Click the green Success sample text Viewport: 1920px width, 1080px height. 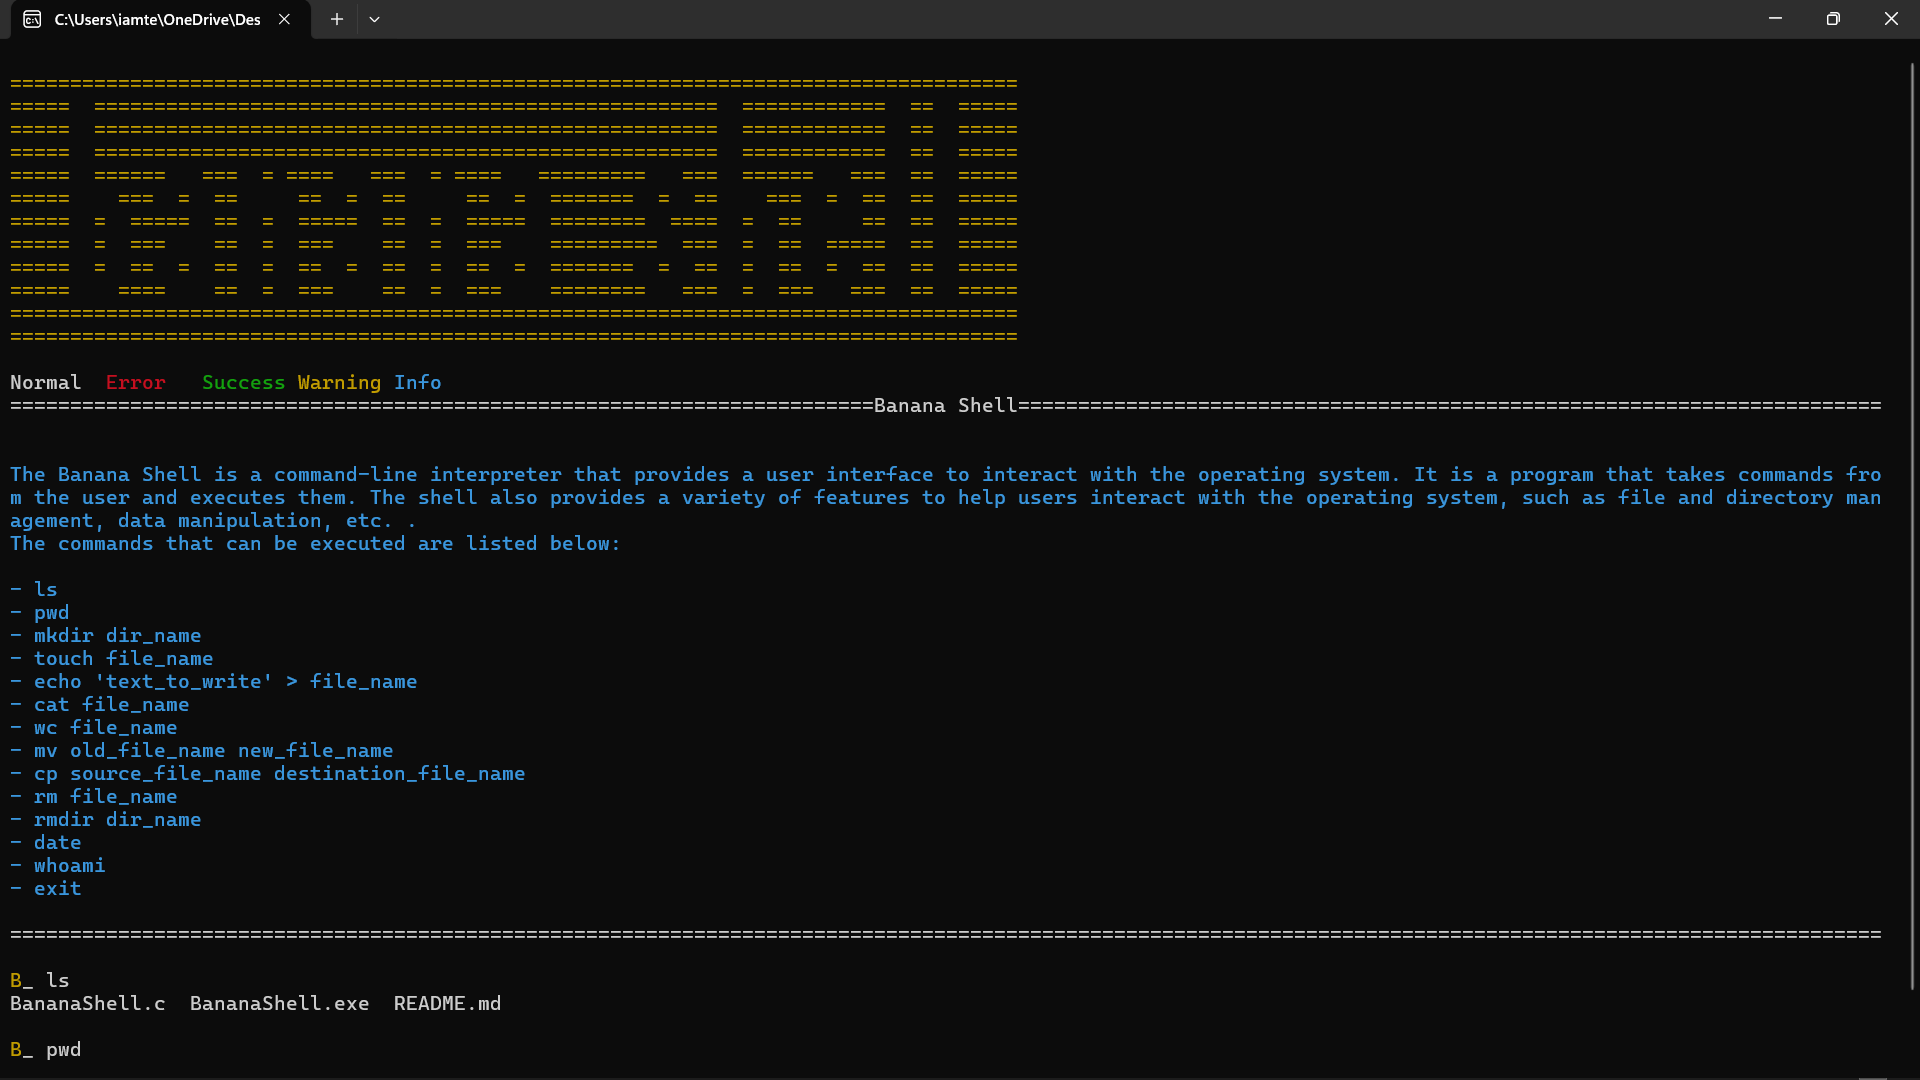243,382
